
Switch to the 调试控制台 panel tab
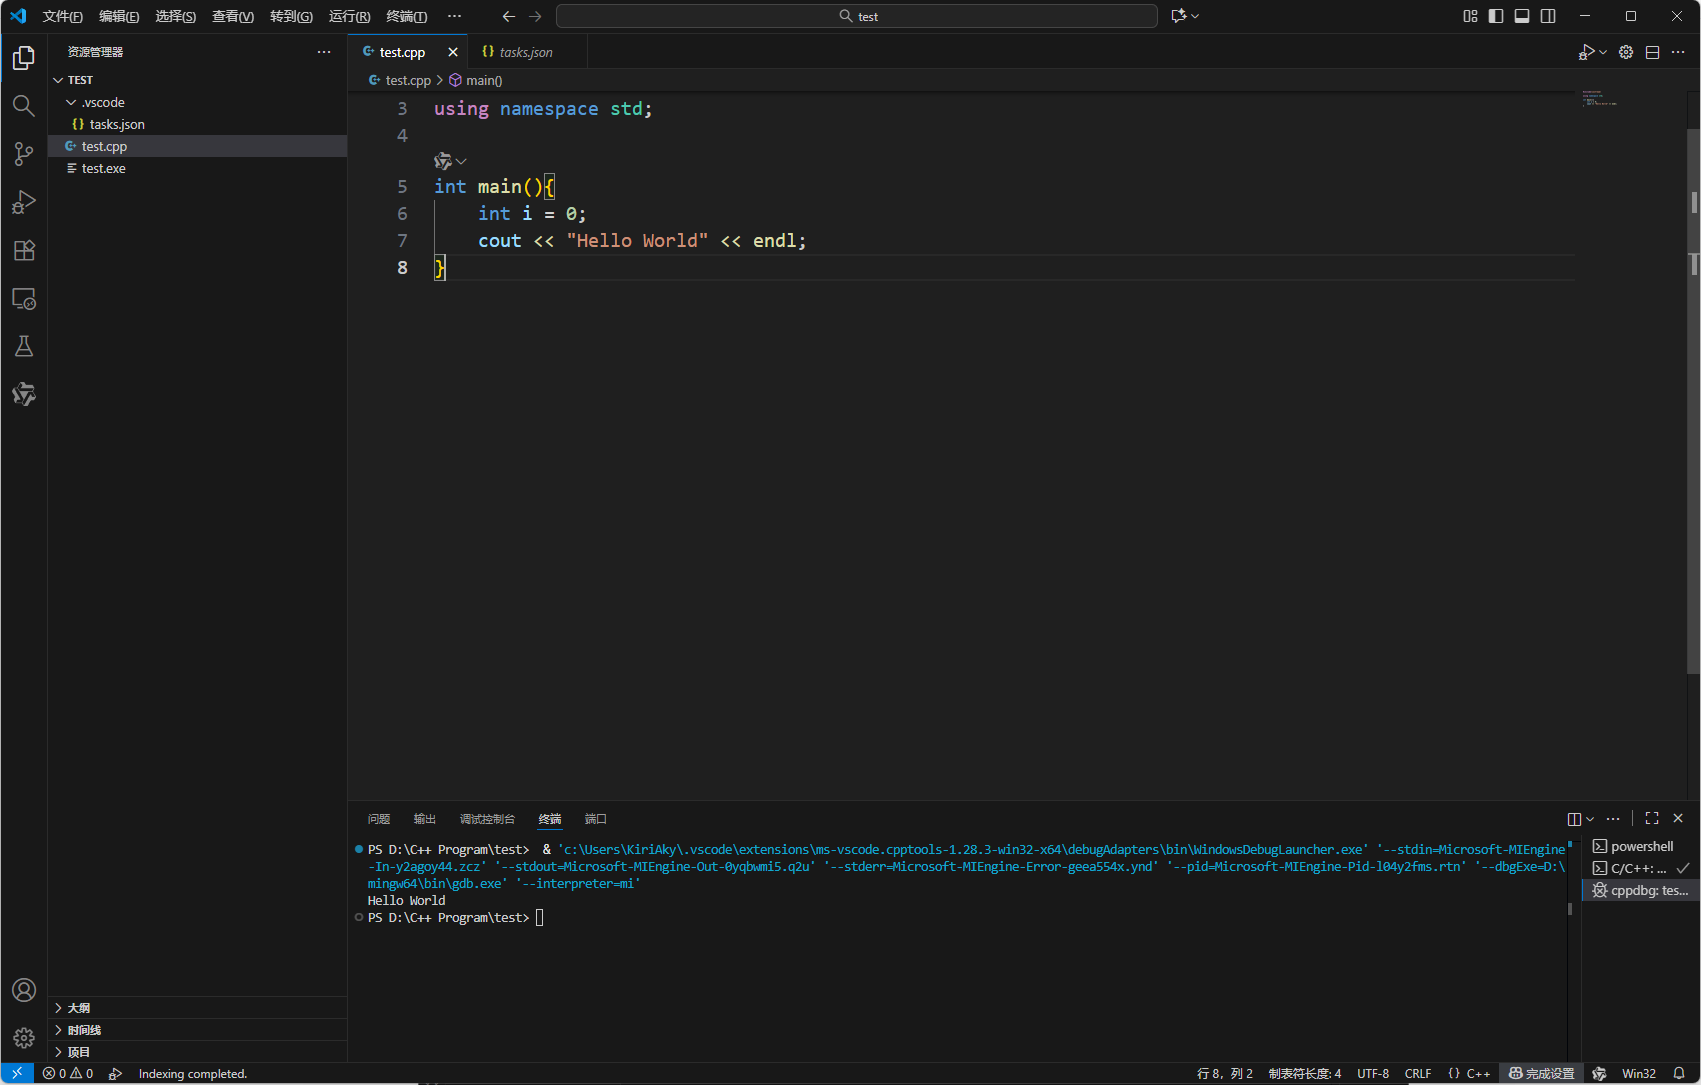coord(487,819)
